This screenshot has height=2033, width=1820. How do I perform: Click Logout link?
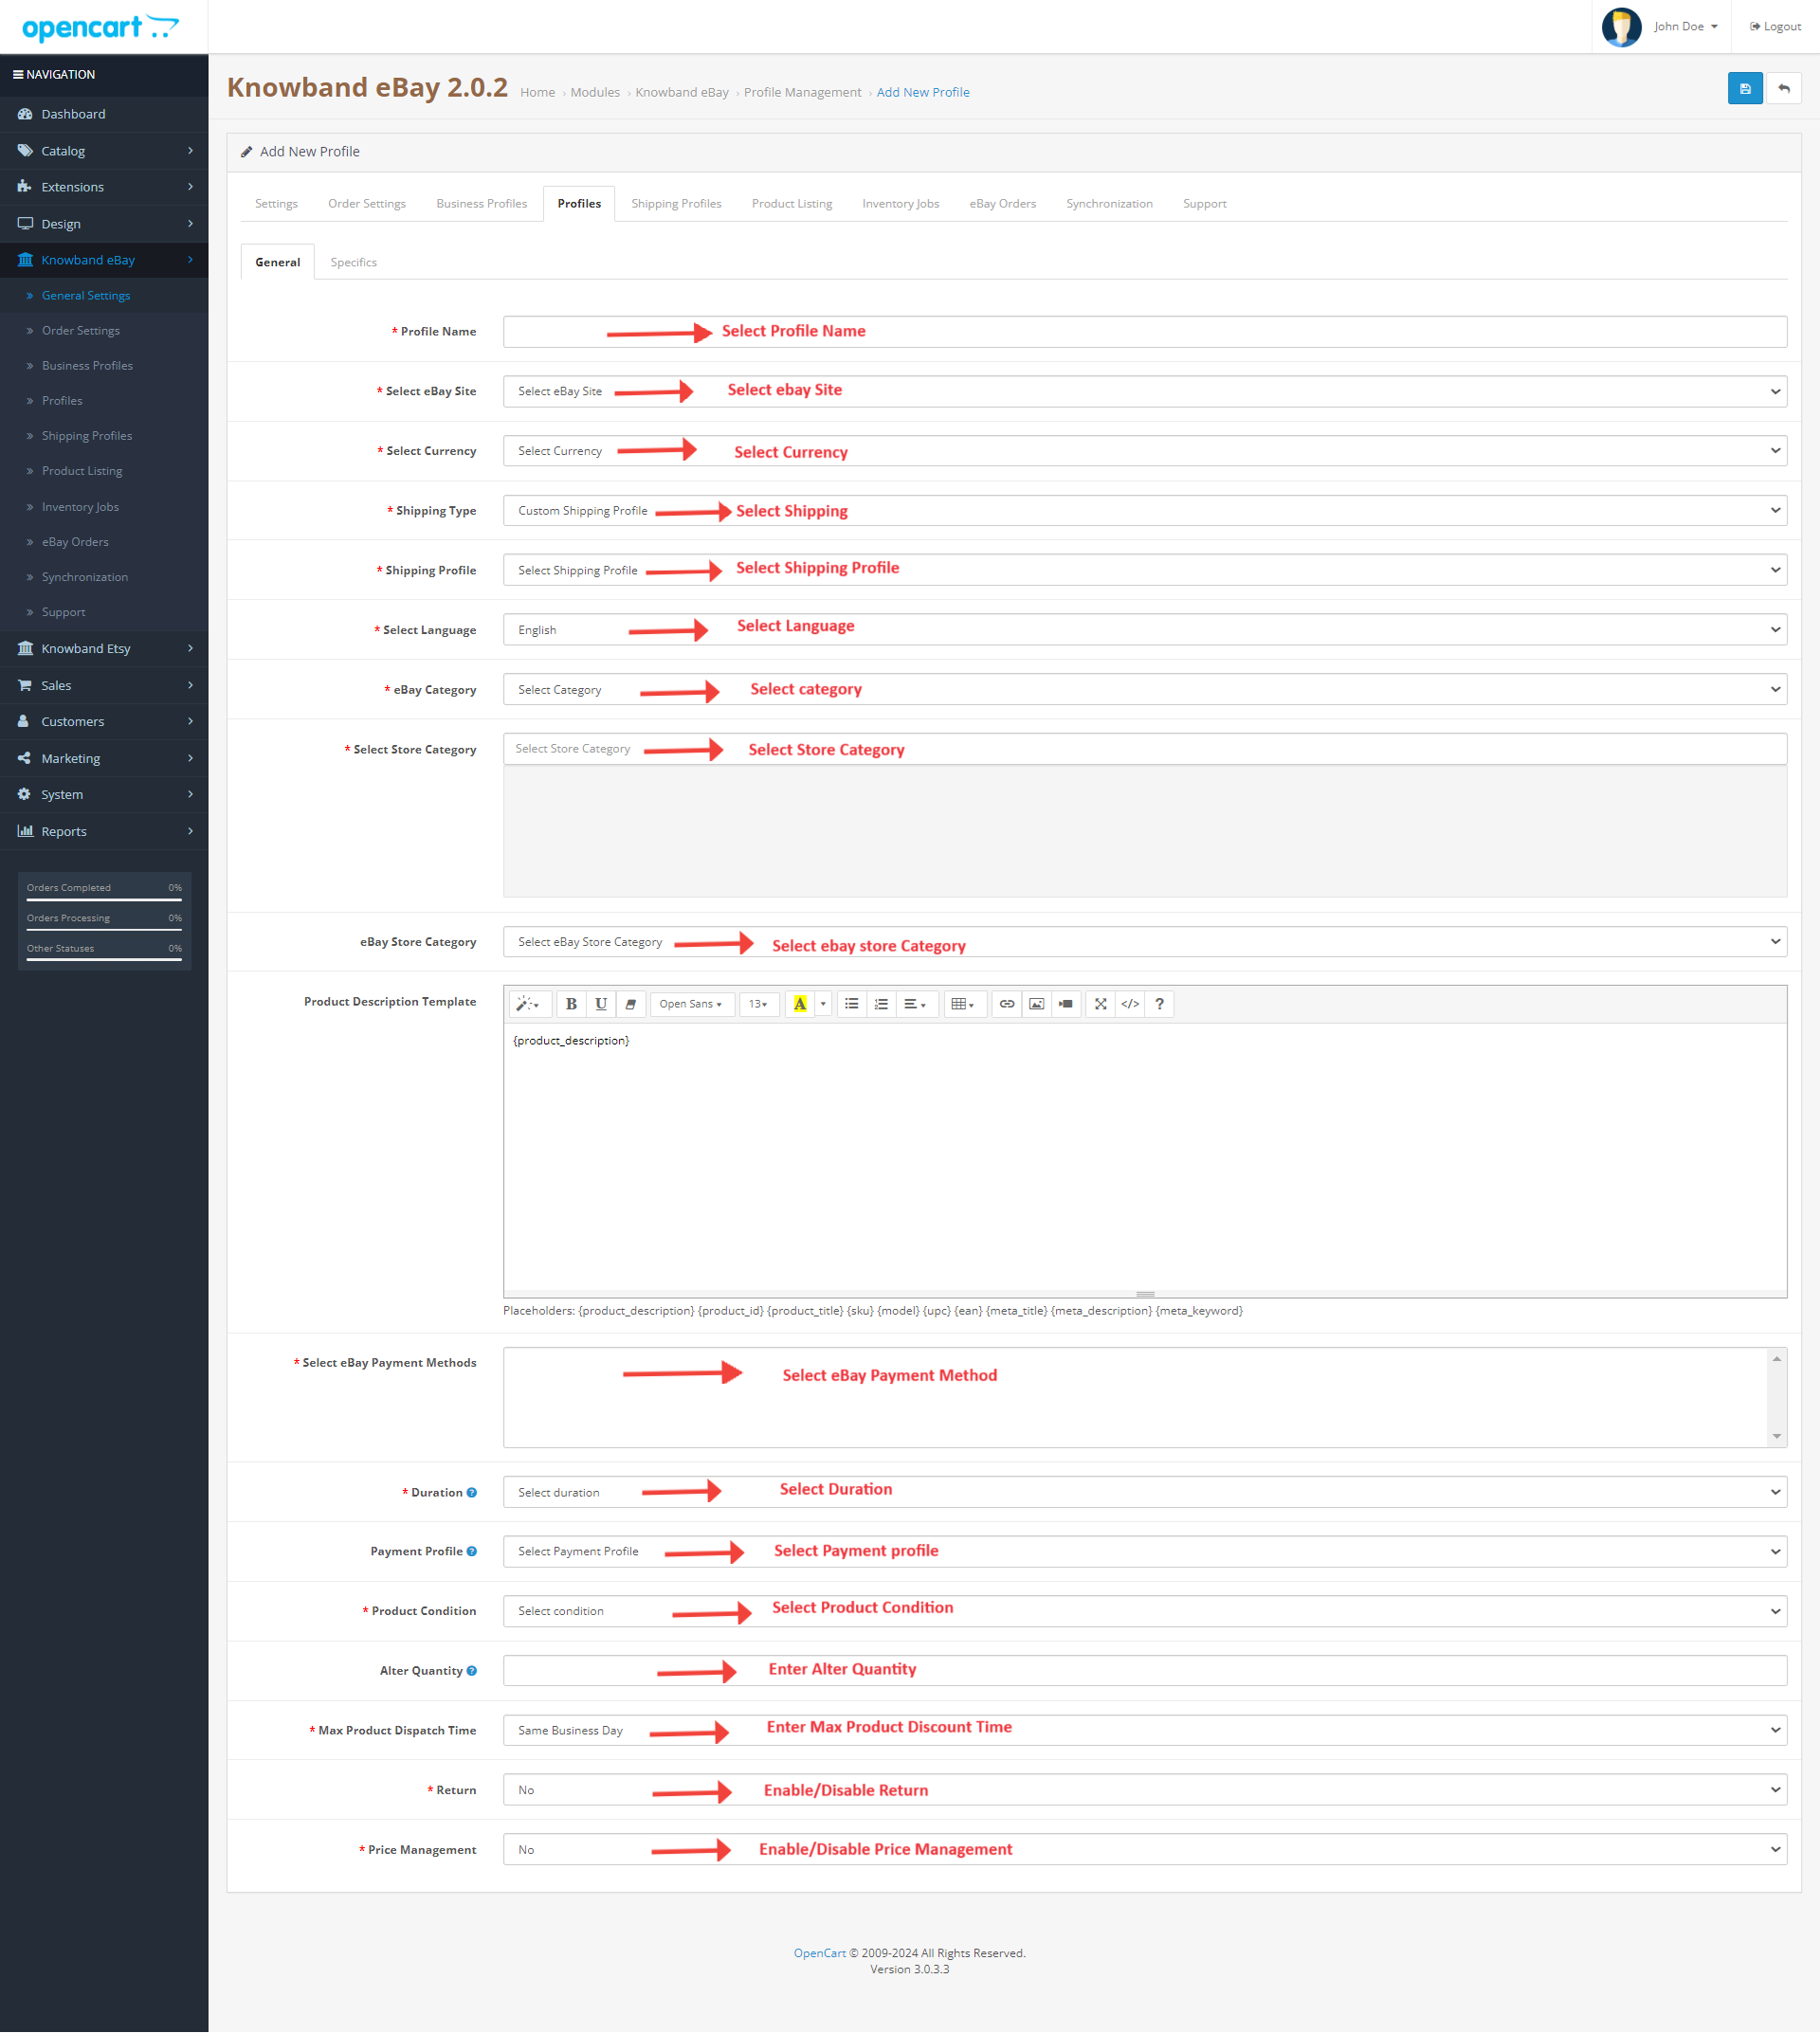pos(1775,27)
